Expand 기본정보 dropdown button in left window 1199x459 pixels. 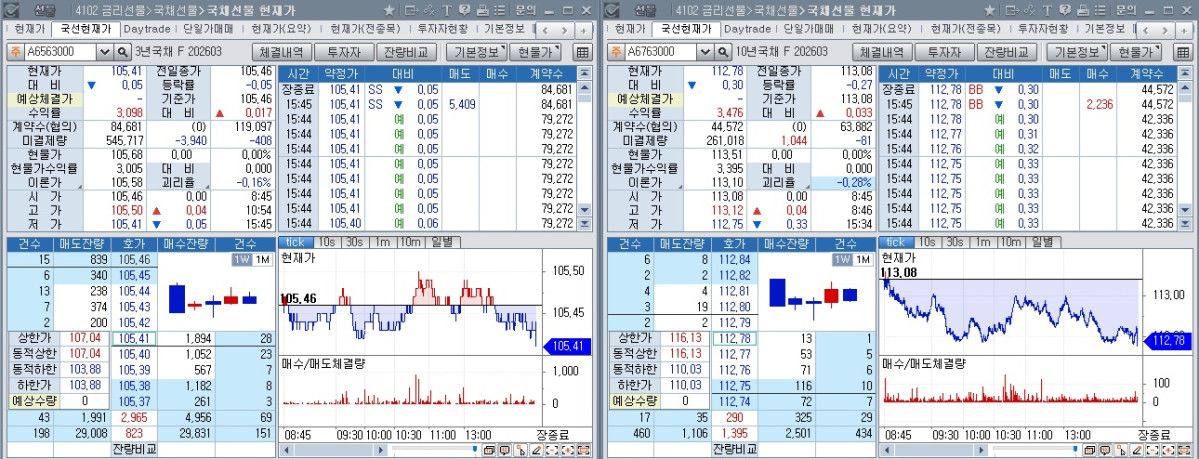[476, 52]
